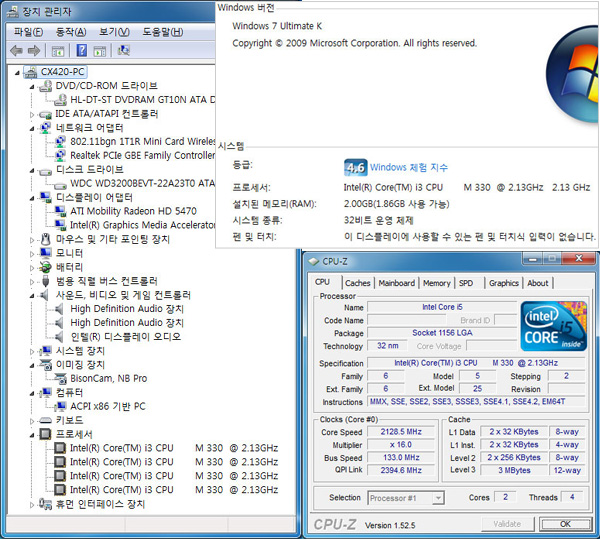Select the 프로세서 category icon
This screenshot has height=540, width=600.
[46, 434]
